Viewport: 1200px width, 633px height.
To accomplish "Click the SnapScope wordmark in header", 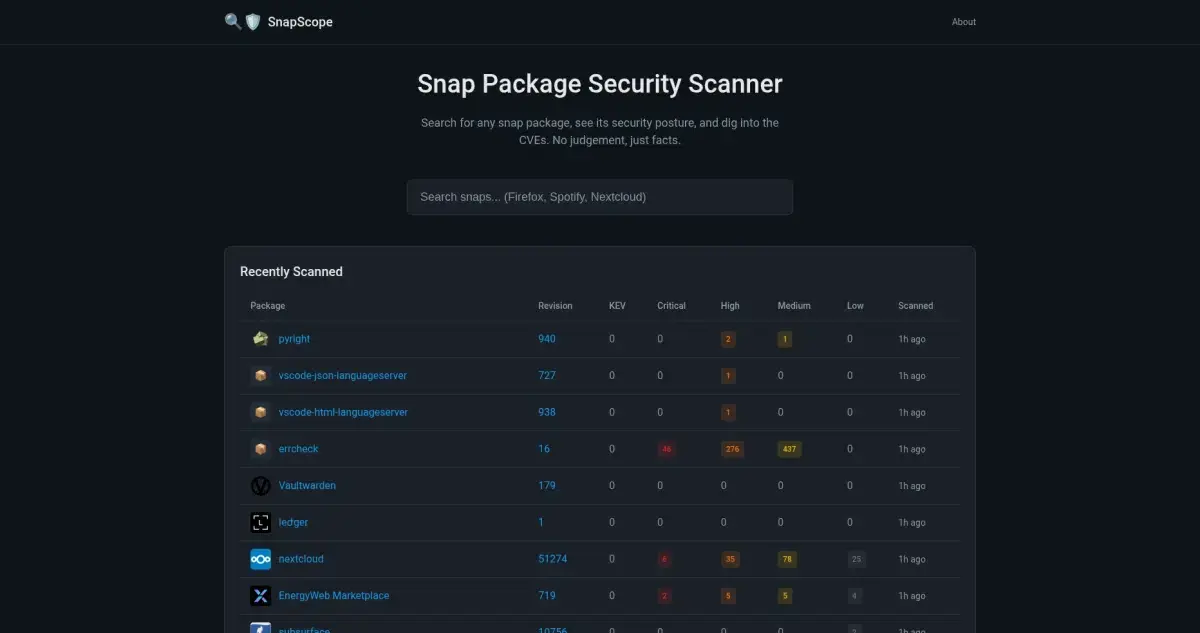I will coord(302,21).
